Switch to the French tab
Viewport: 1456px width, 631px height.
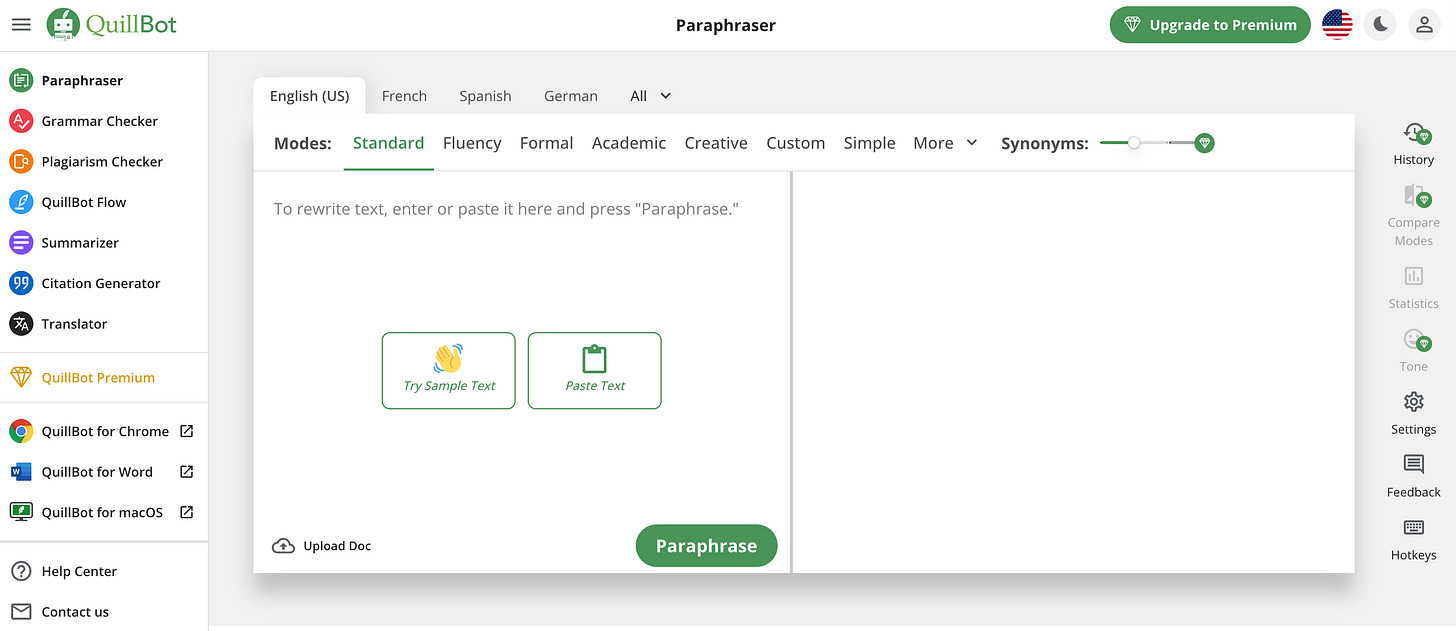404,96
